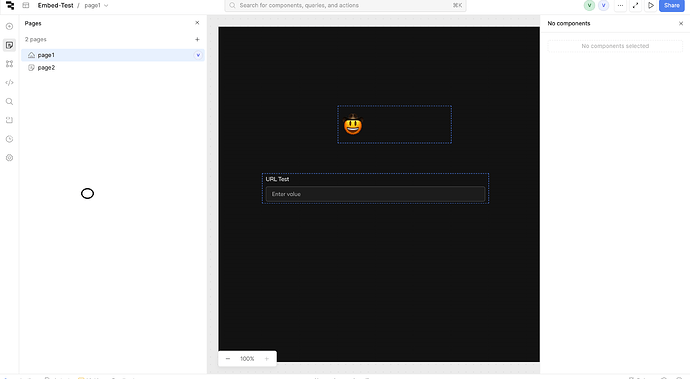Click the green V user avatar
Image resolution: width=690 pixels, height=379 pixels.
coord(589,5)
